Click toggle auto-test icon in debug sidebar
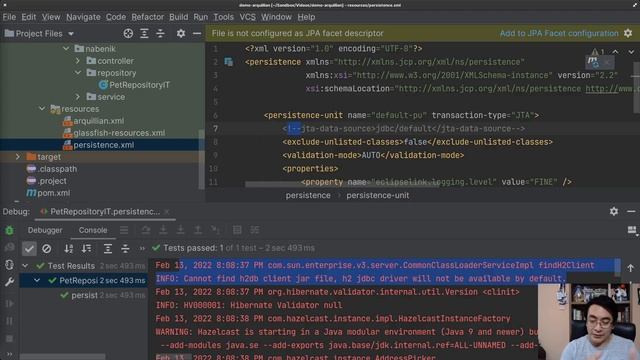The height and width of the screenshot is (360, 640). tap(9, 265)
